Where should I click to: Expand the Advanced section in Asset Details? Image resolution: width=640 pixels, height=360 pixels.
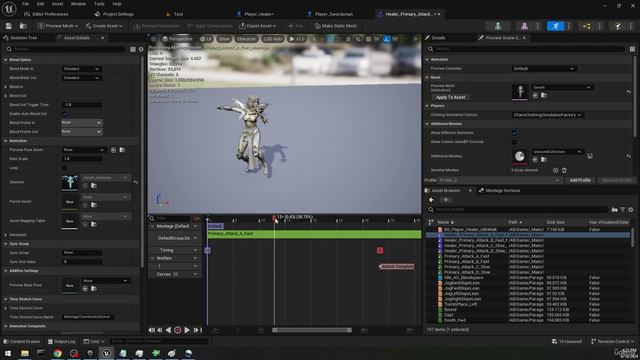pos(6,235)
